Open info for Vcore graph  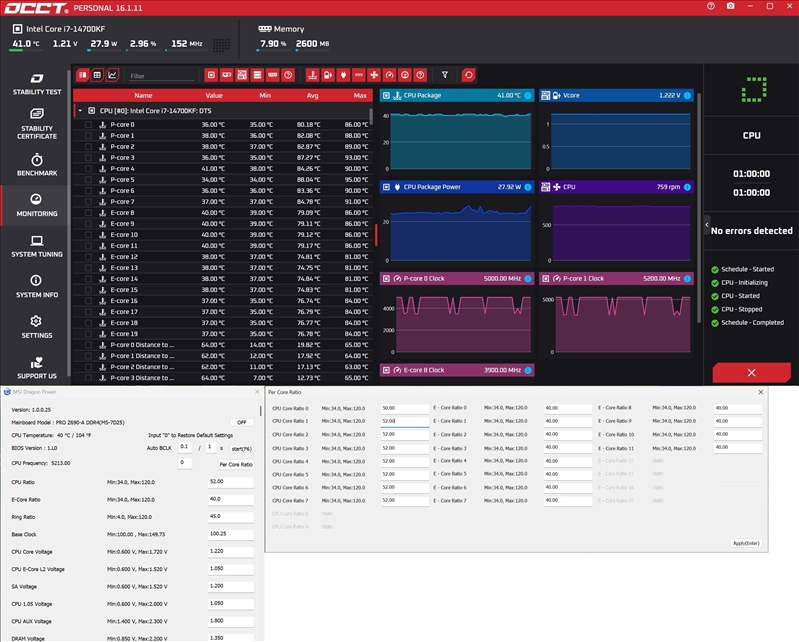click(687, 95)
